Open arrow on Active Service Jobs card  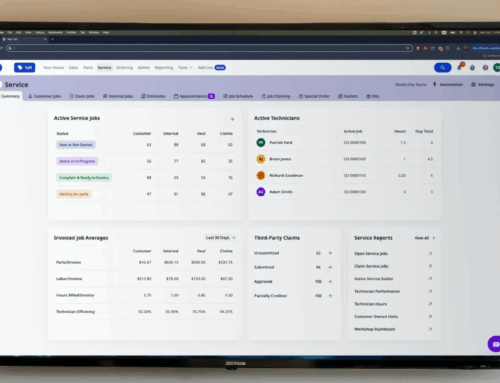pos(232,119)
